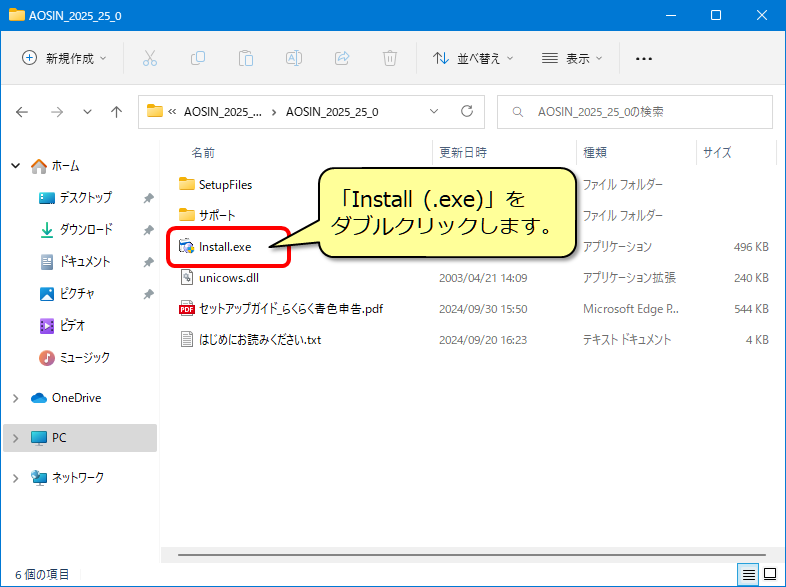
Task: Switch to large thumbnails view icon
Action: click(x=770, y=574)
